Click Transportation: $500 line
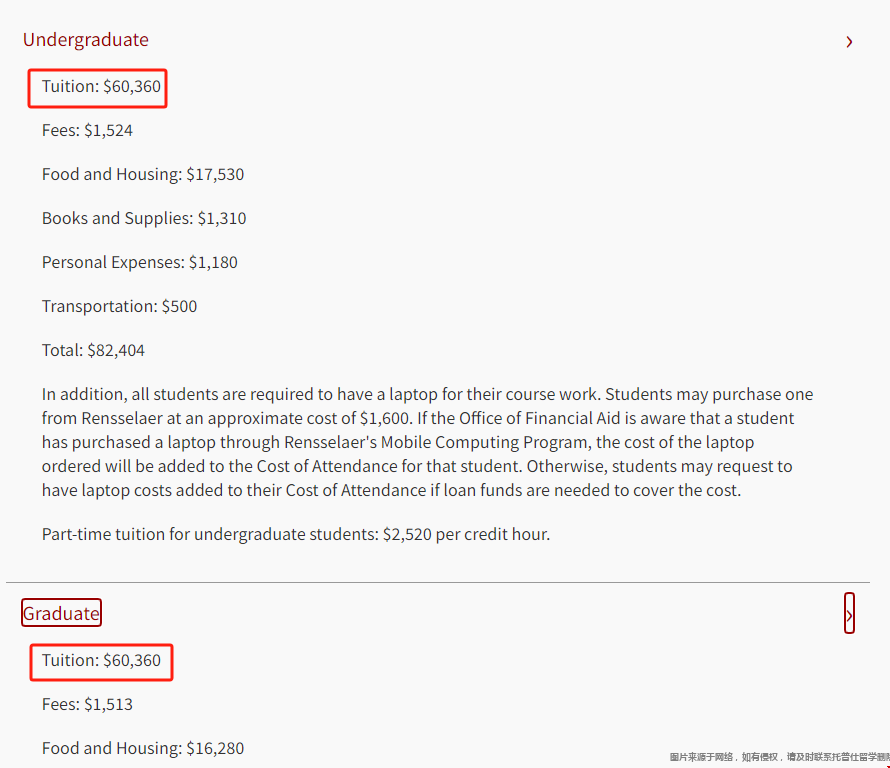The height and width of the screenshot is (768, 890). pos(119,307)
